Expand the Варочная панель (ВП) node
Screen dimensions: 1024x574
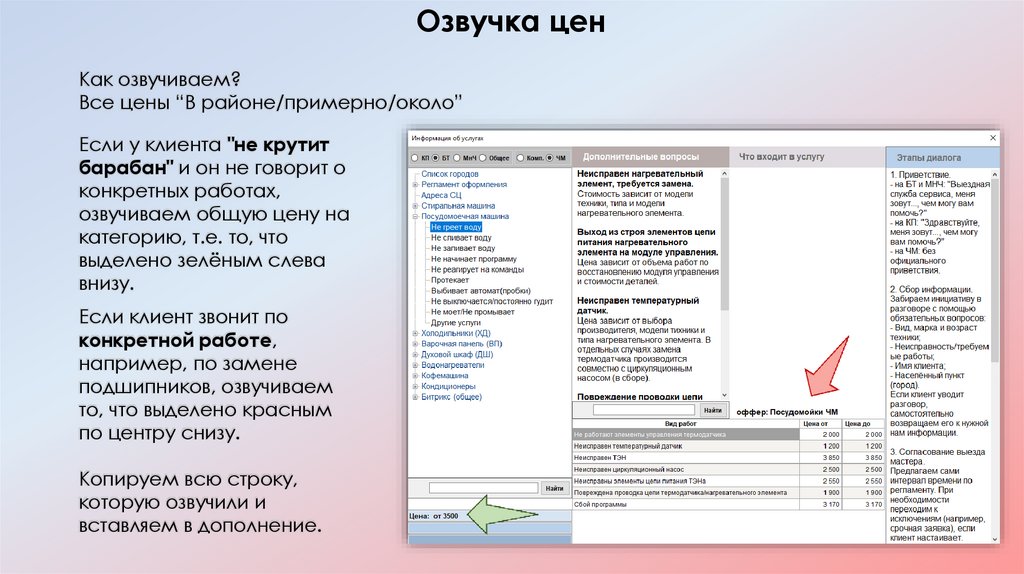pyautogui.click(x=415, y=343)
